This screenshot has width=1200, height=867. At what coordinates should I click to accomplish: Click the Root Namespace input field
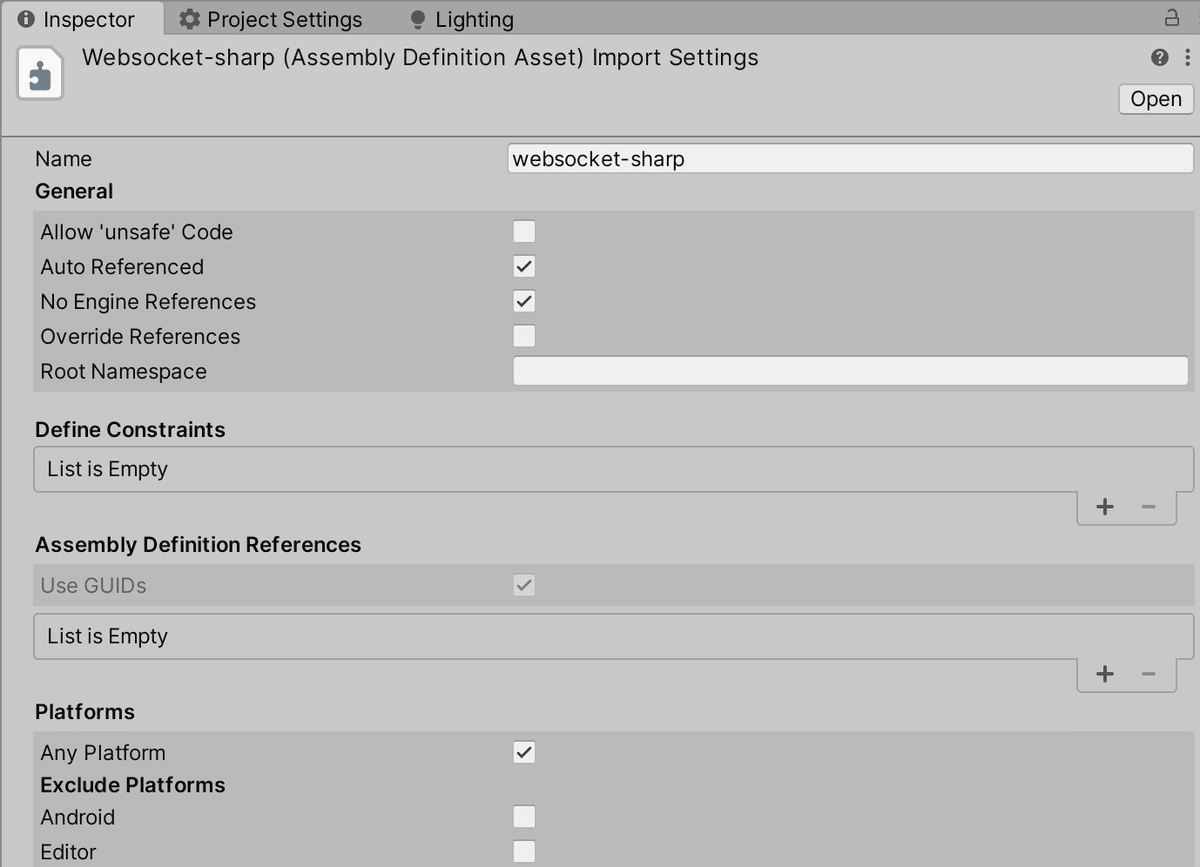[850, 371]
